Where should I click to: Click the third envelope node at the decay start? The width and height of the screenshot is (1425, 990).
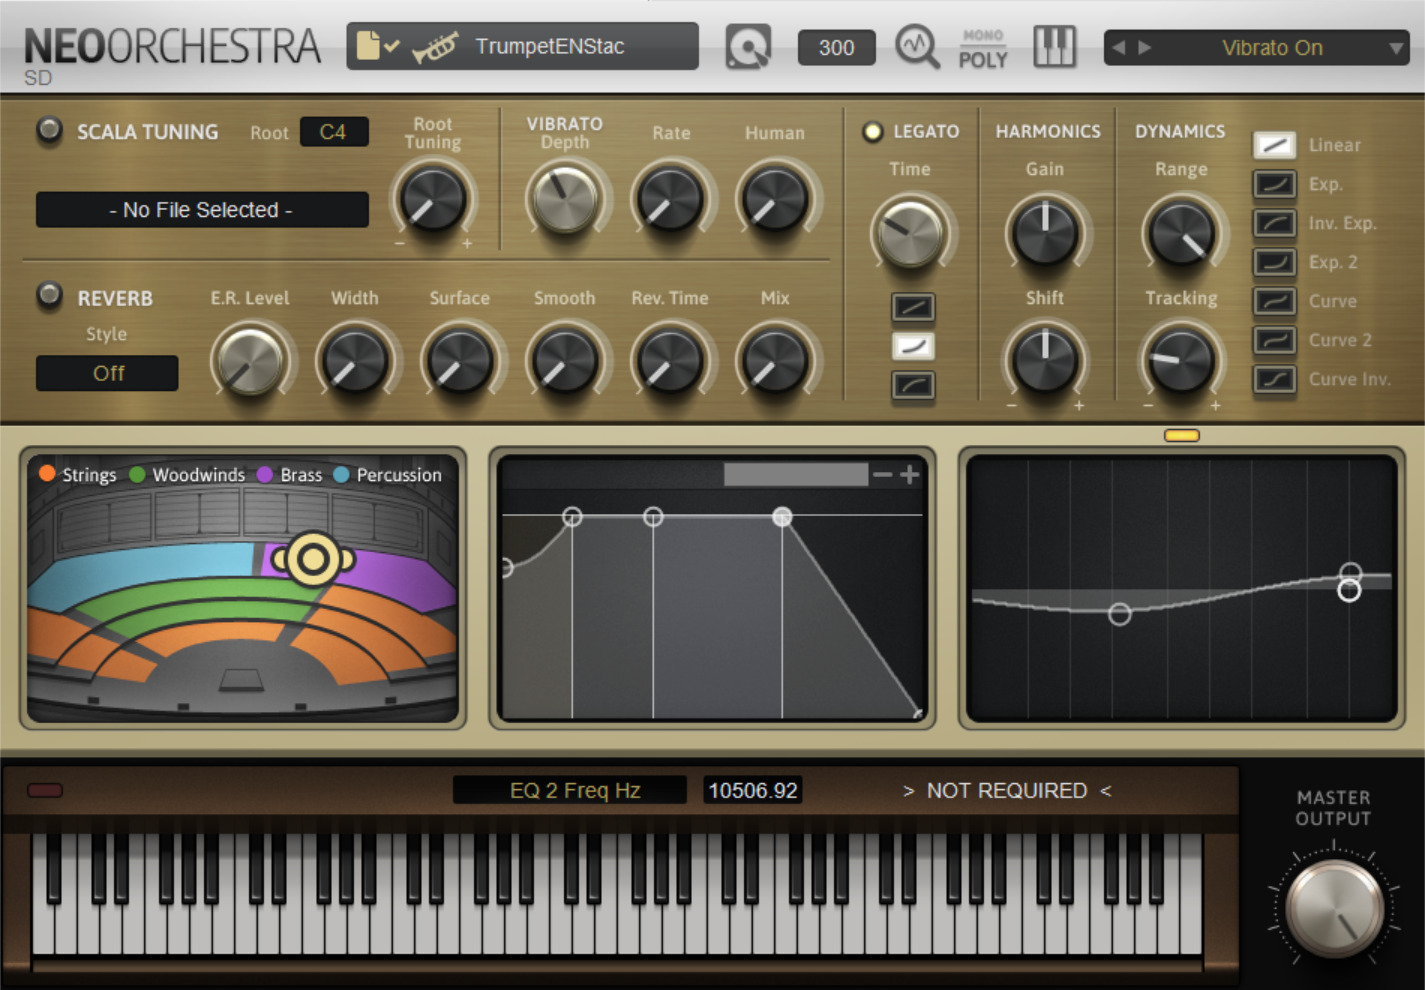(x=782, y=516)
